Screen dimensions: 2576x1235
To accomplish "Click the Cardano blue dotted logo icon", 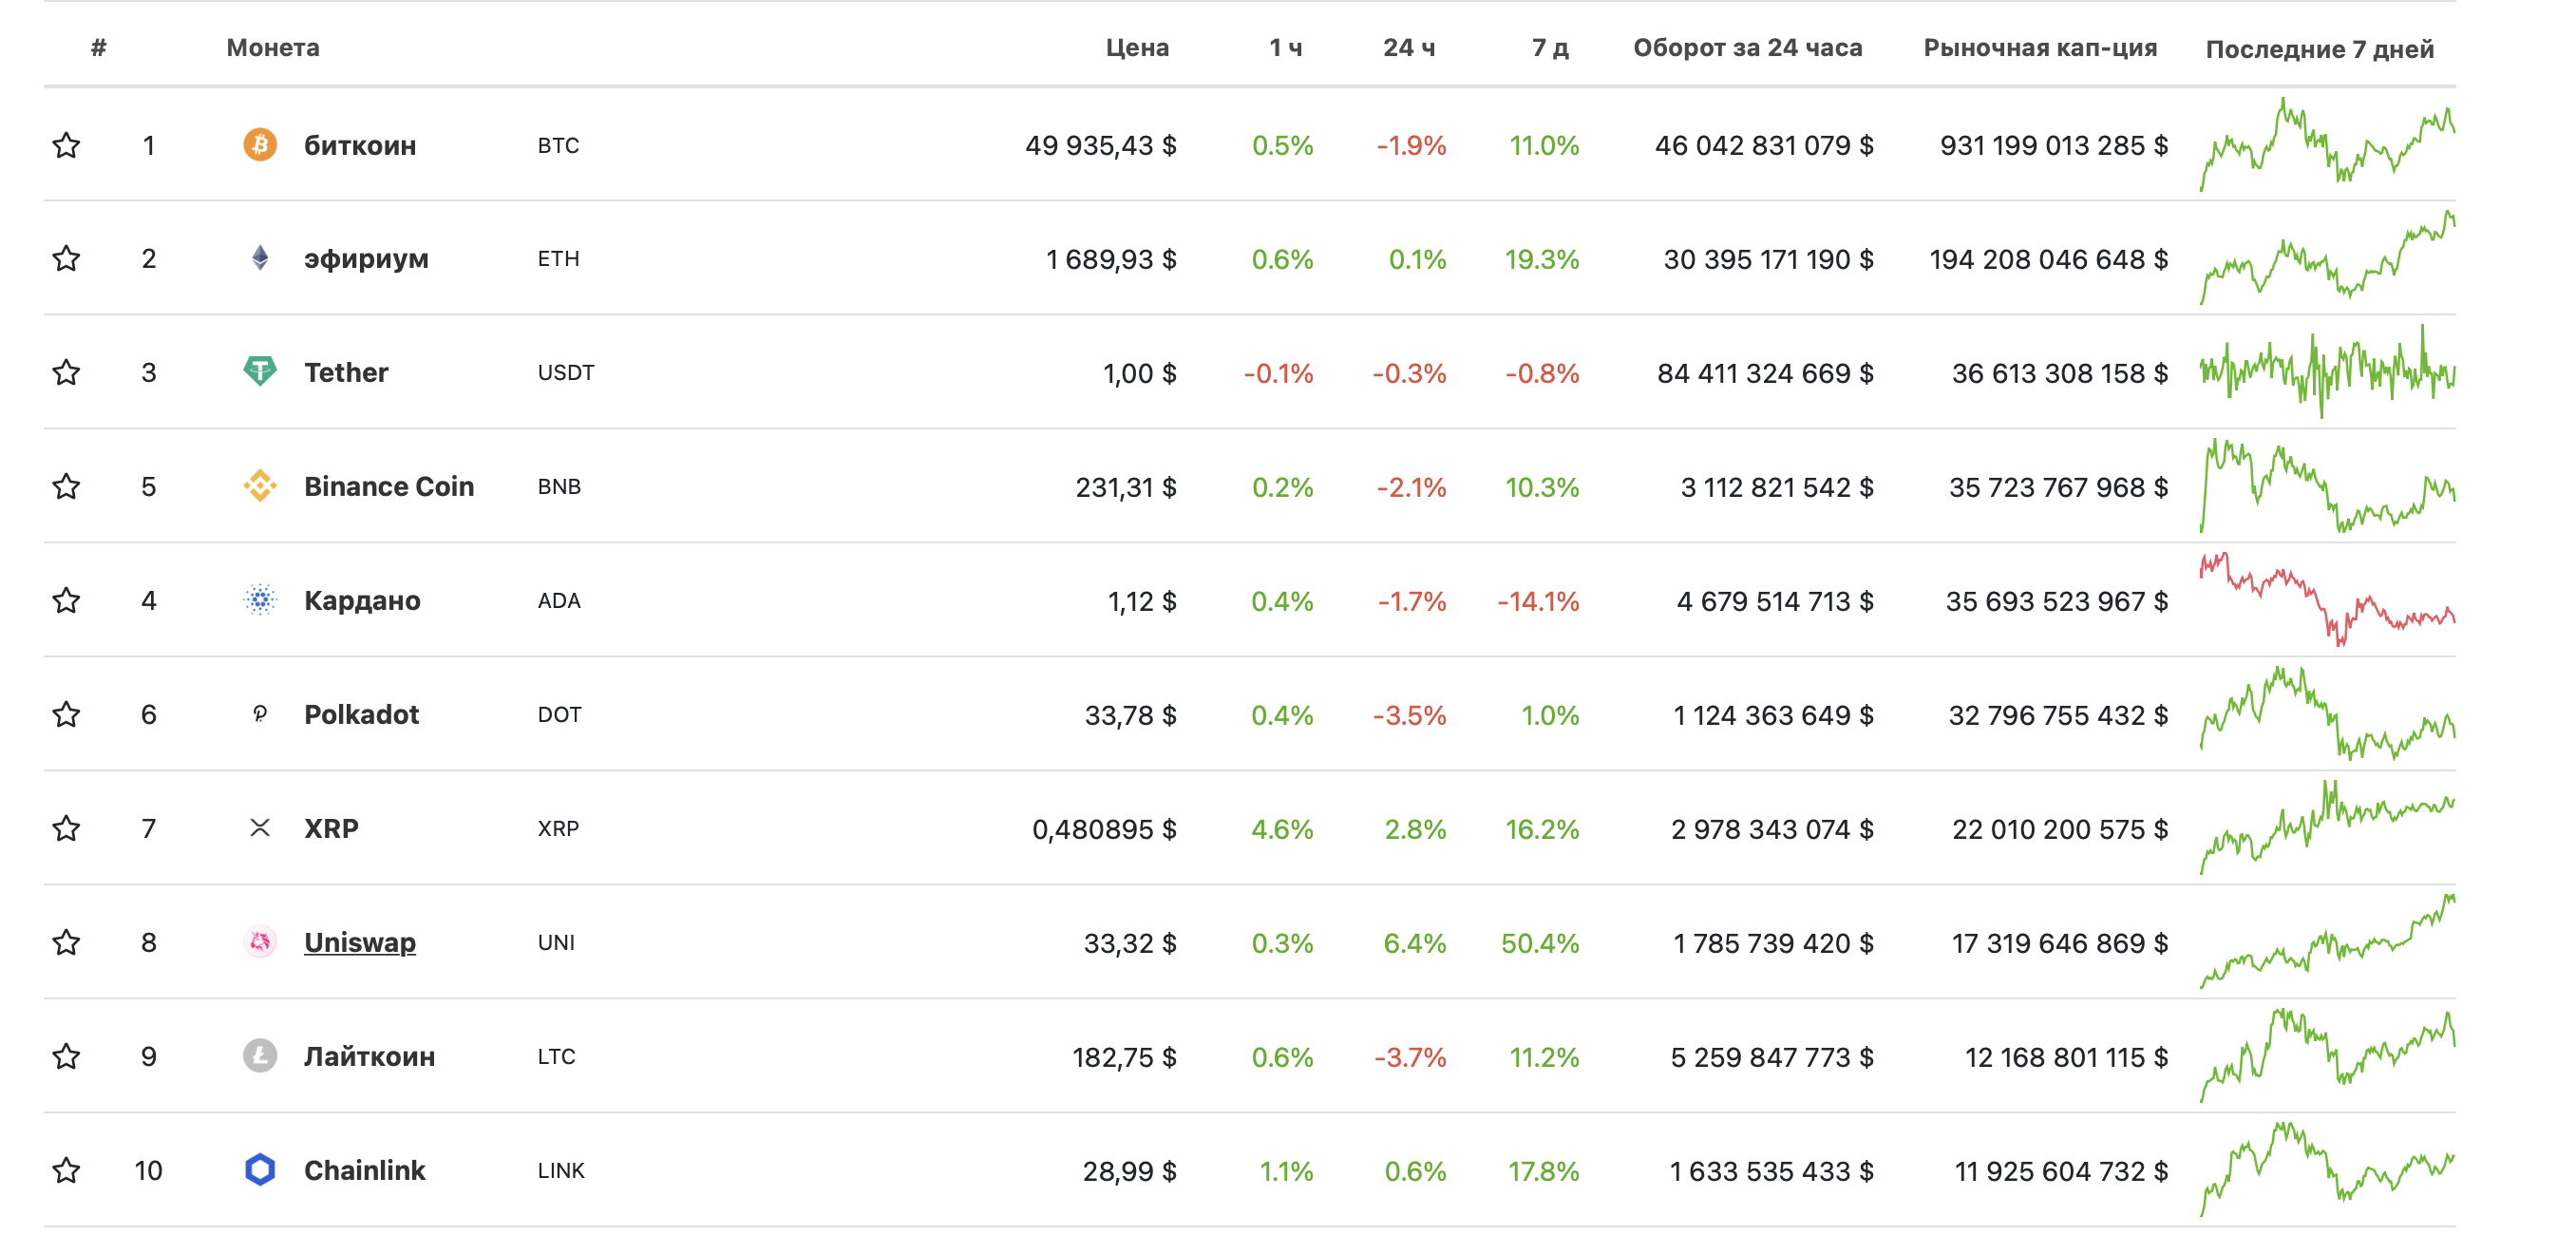I will (260, 600).
